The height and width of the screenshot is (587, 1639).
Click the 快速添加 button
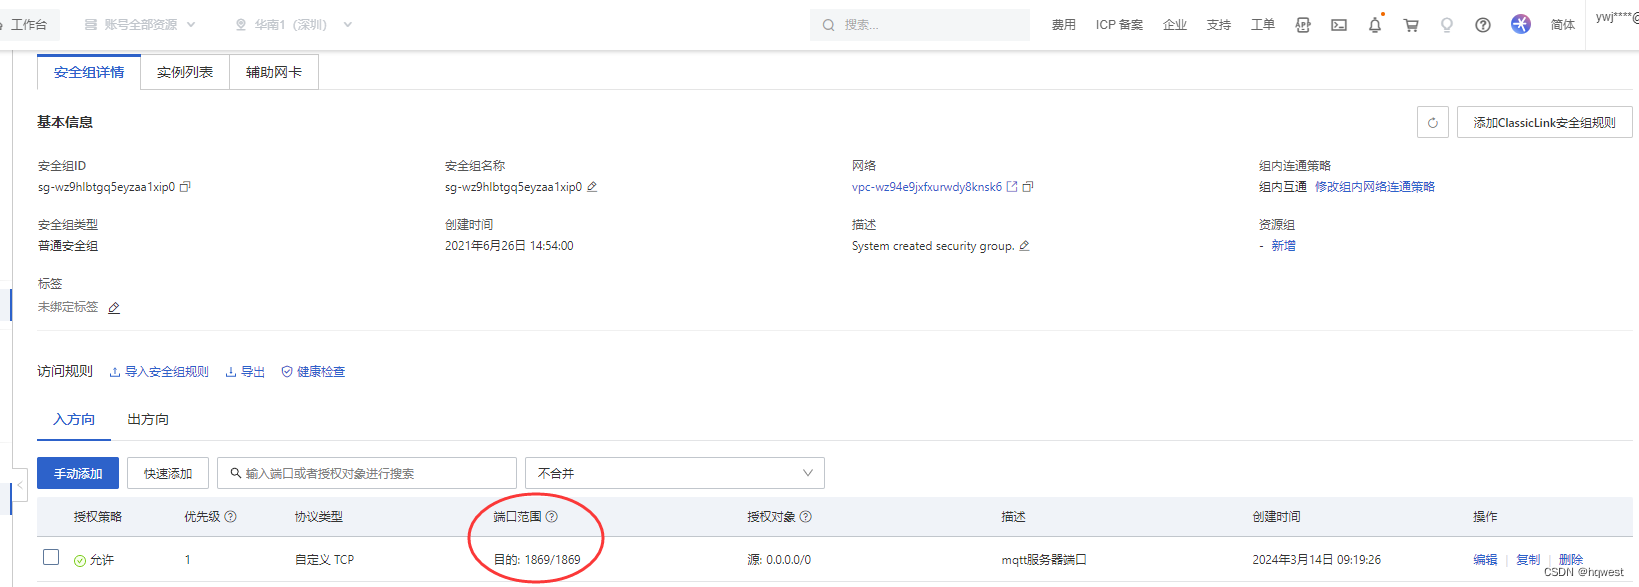pyautogui.click(x=168, y=473)
